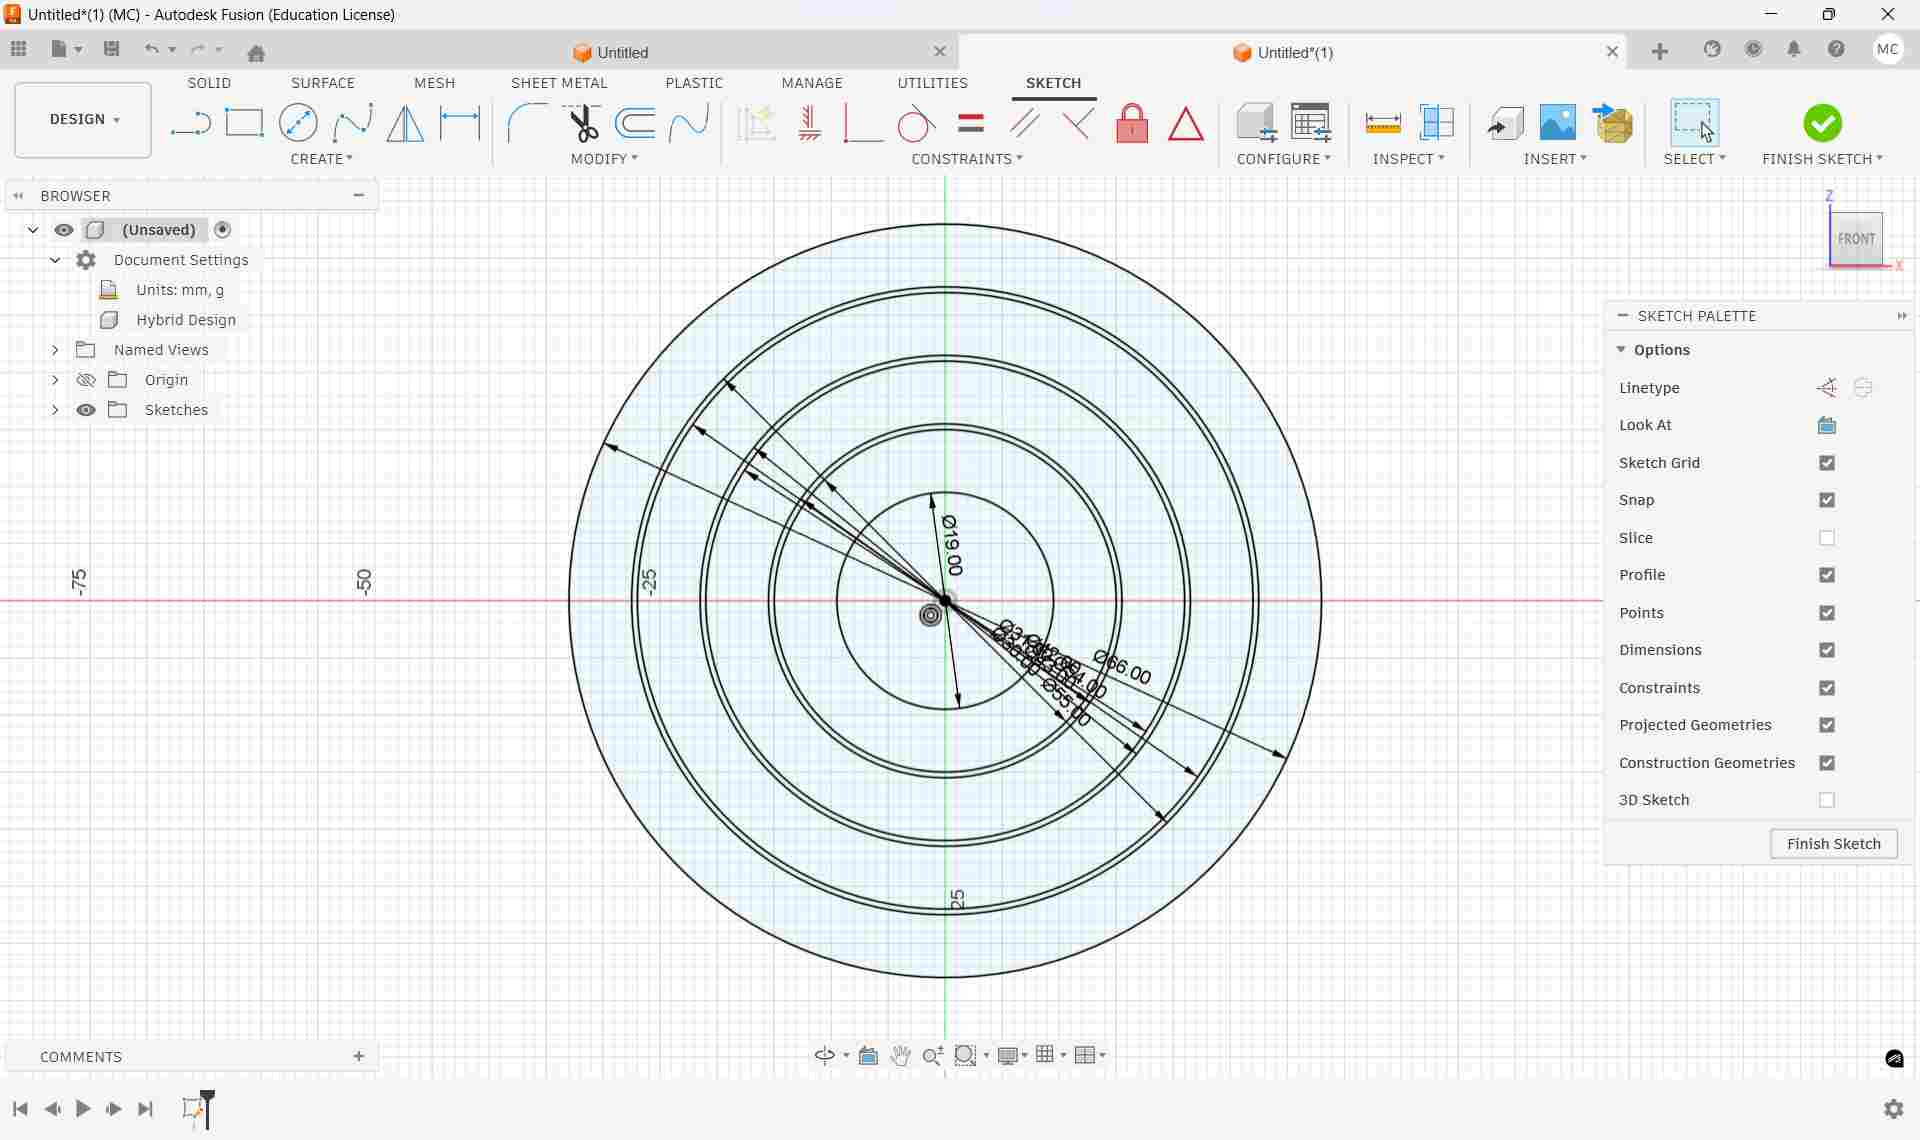Select the Center Diameter Circle tool
The image size is (1920, 1140).
tap(298, 123)
